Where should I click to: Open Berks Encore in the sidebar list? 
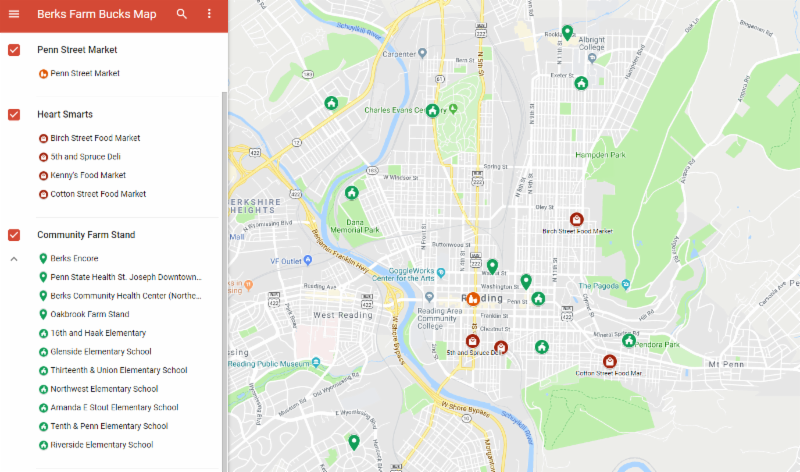pyautogui.click(x=74, y=258)
